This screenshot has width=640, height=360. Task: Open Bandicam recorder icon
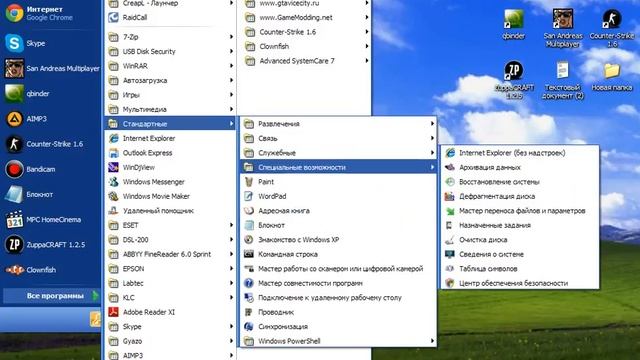(x=14, y=169)
